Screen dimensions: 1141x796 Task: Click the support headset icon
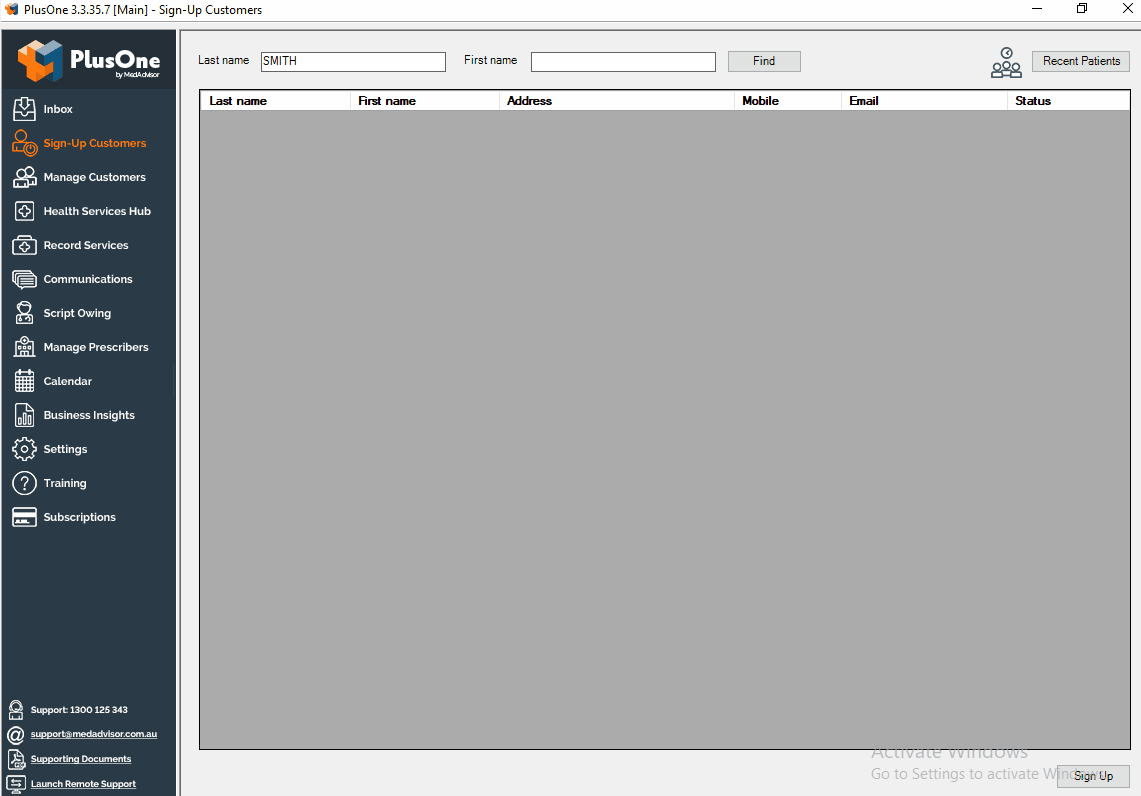tap(15, 709)
